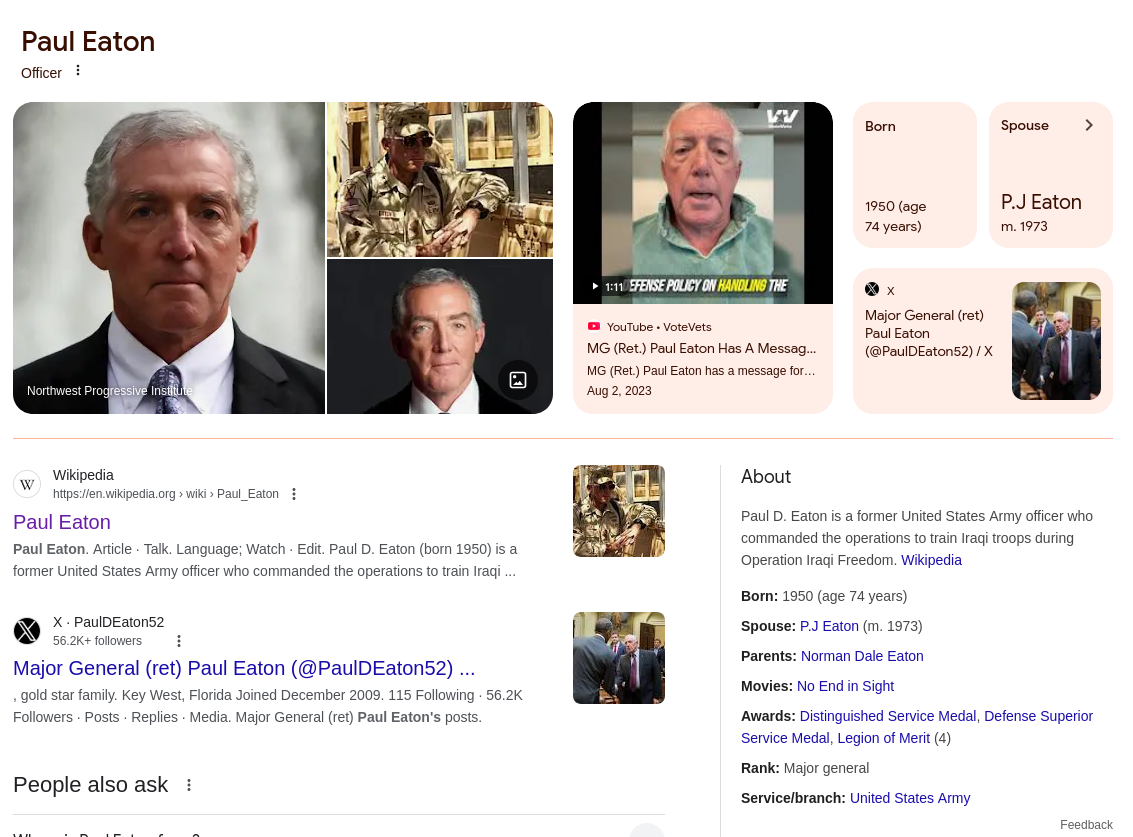Open the VoteVets YouTube video thumbnail
Image resolution: width=1133 pixels, height=837 pixels.
tap(703, 203)
